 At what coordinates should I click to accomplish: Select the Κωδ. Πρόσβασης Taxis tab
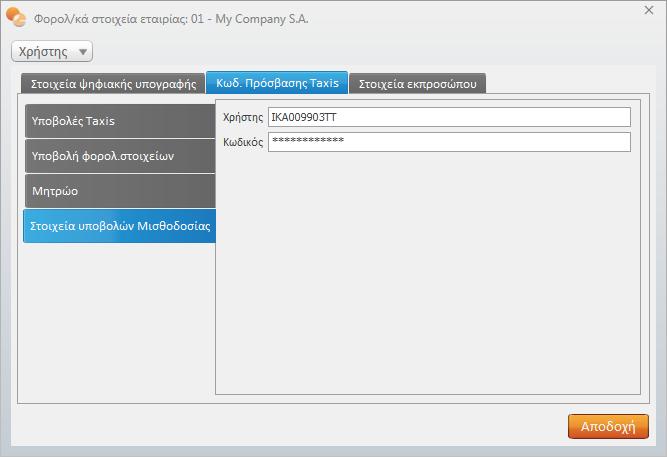[x=277, y=83]
